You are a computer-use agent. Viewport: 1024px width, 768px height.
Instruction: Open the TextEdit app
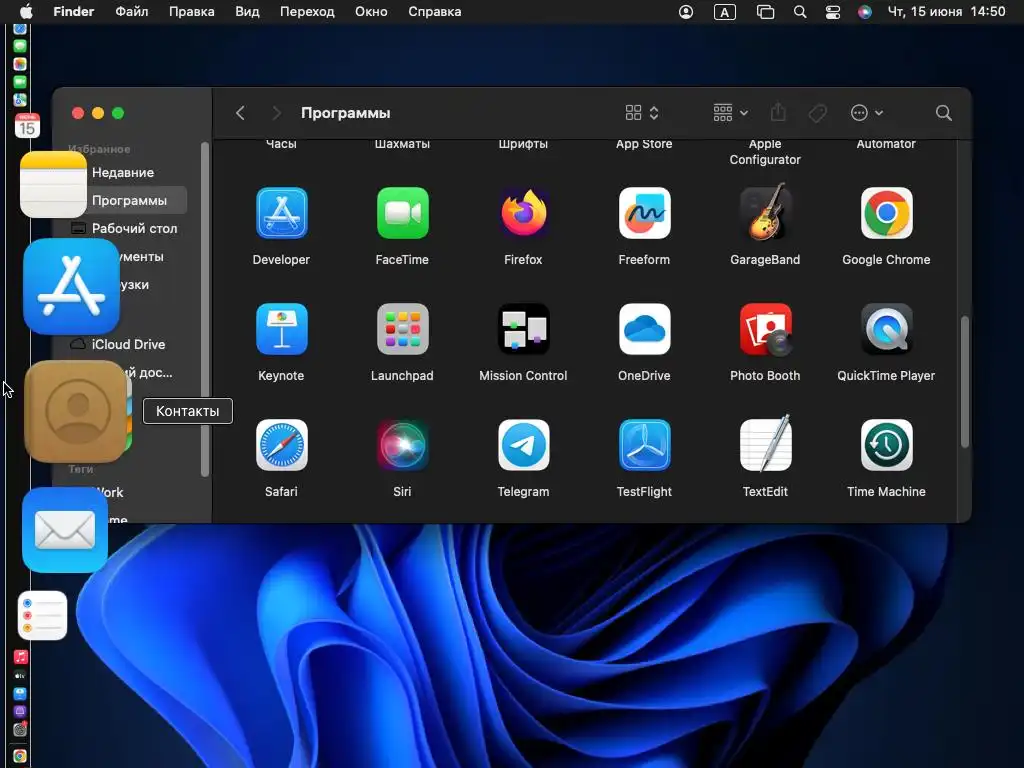pos(765,444)
